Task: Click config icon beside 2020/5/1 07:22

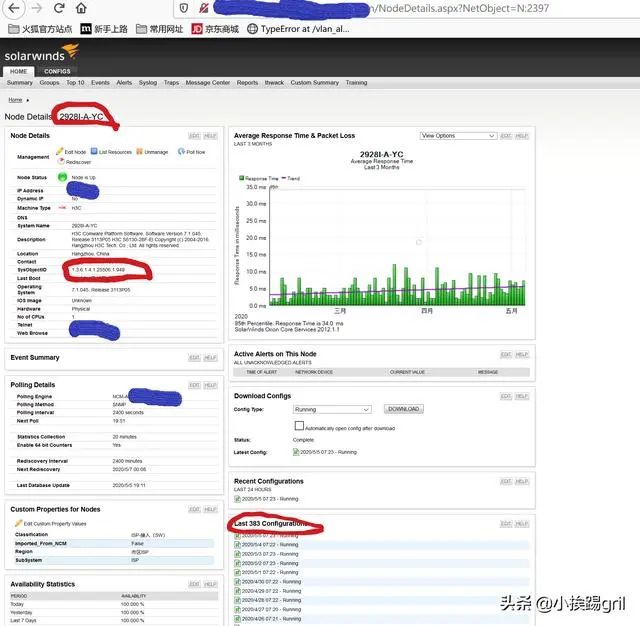Action: [x=237, y=573]
